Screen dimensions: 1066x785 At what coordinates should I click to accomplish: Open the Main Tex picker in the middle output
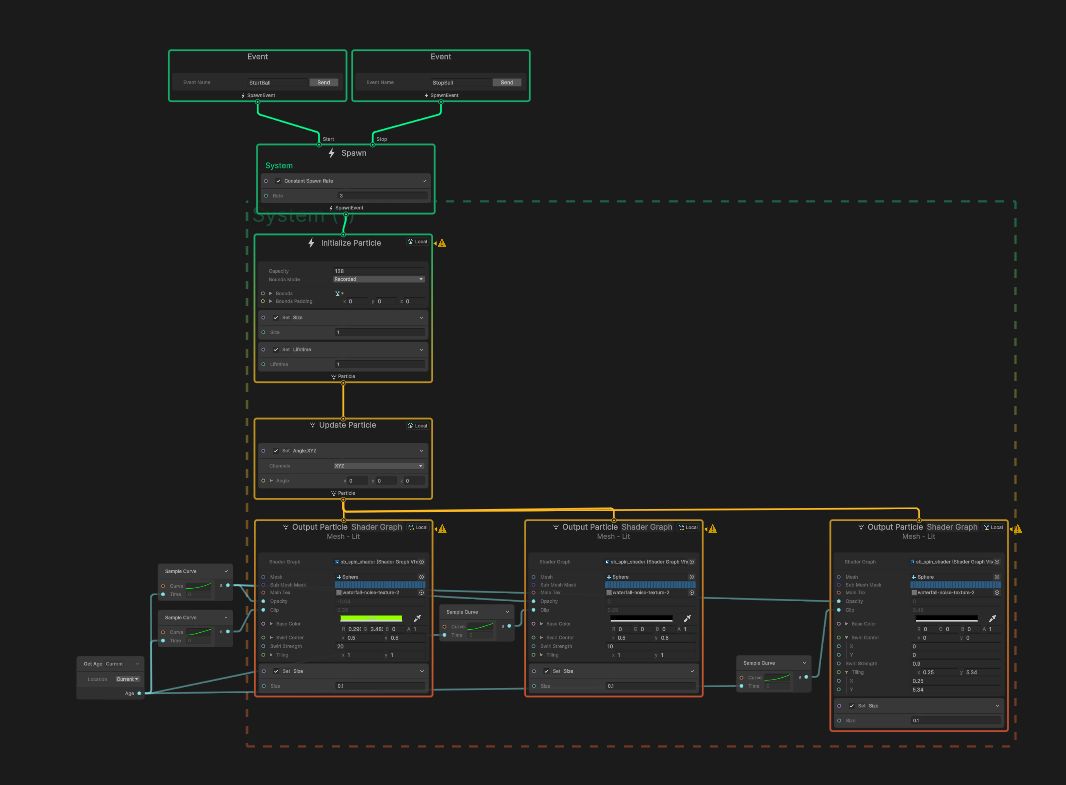pos(691,593)
